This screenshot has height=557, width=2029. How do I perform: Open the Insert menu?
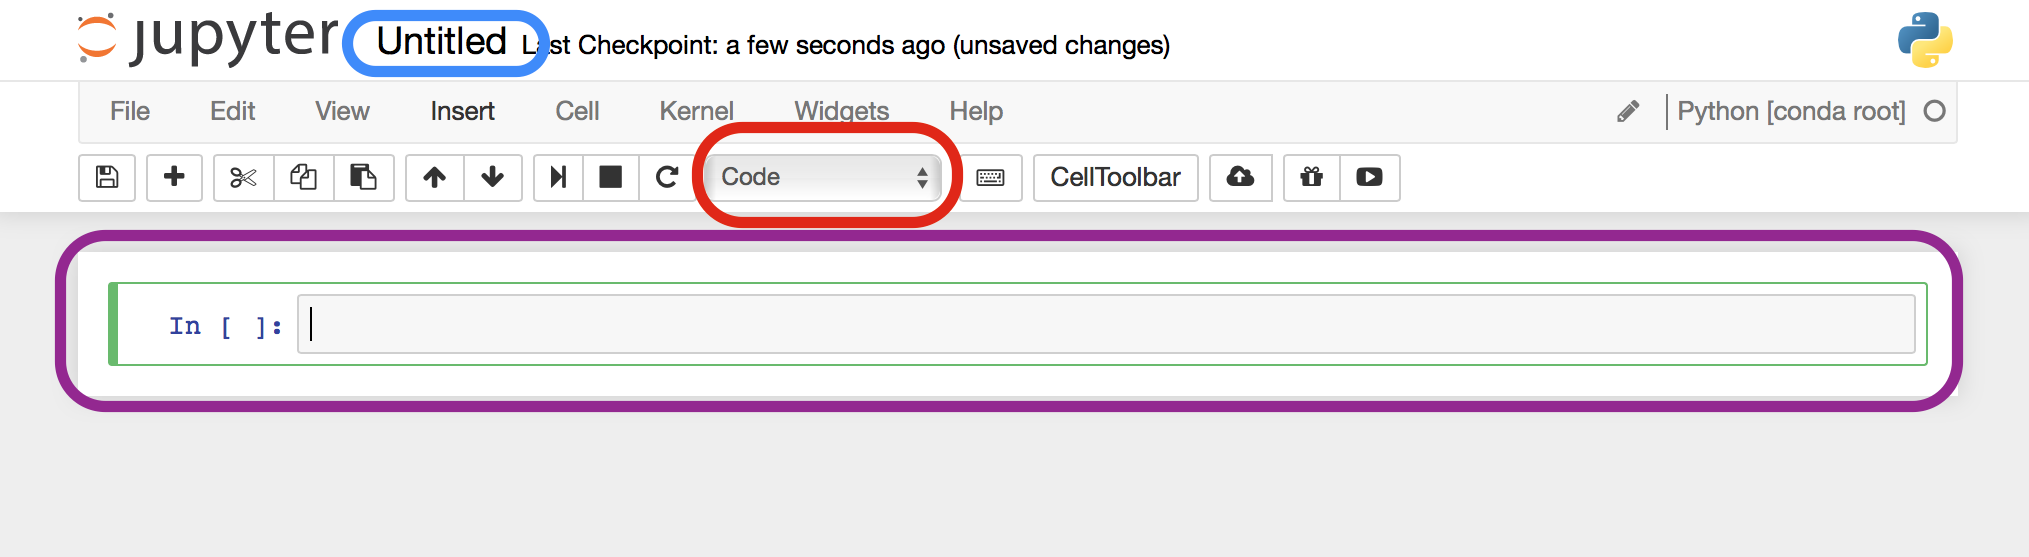tap(462, 111)
